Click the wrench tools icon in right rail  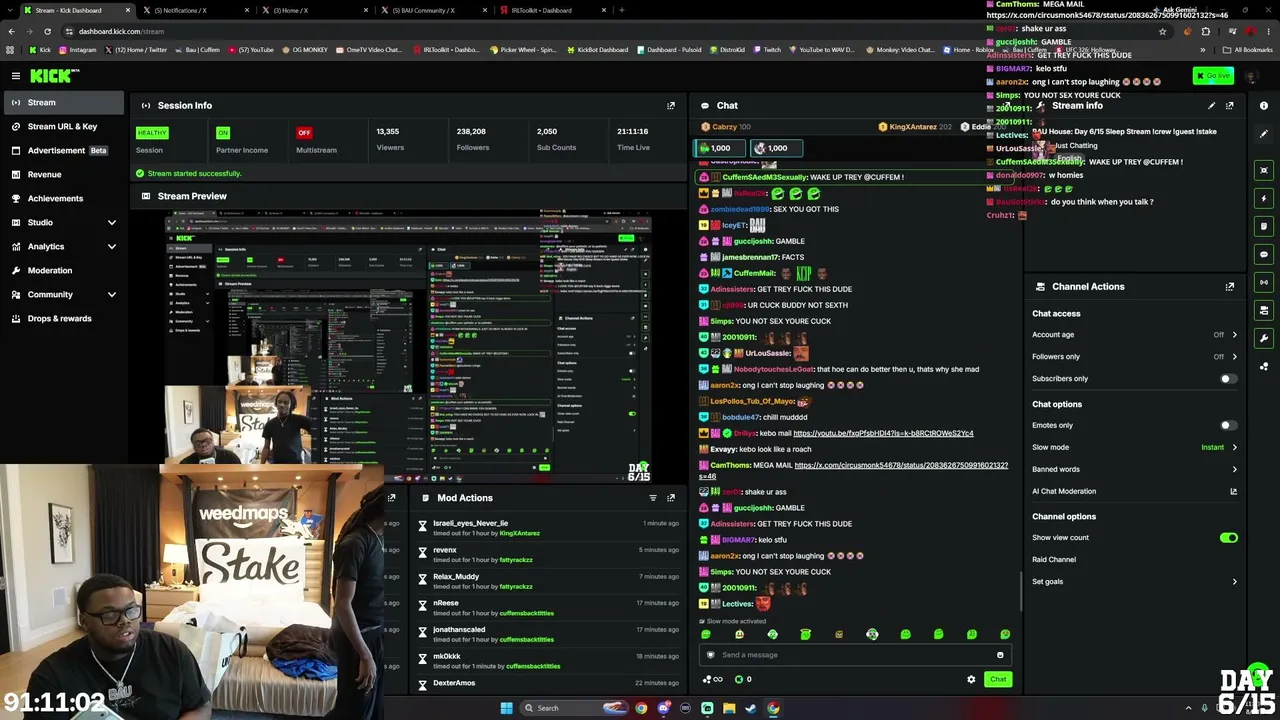point(1264,338)
